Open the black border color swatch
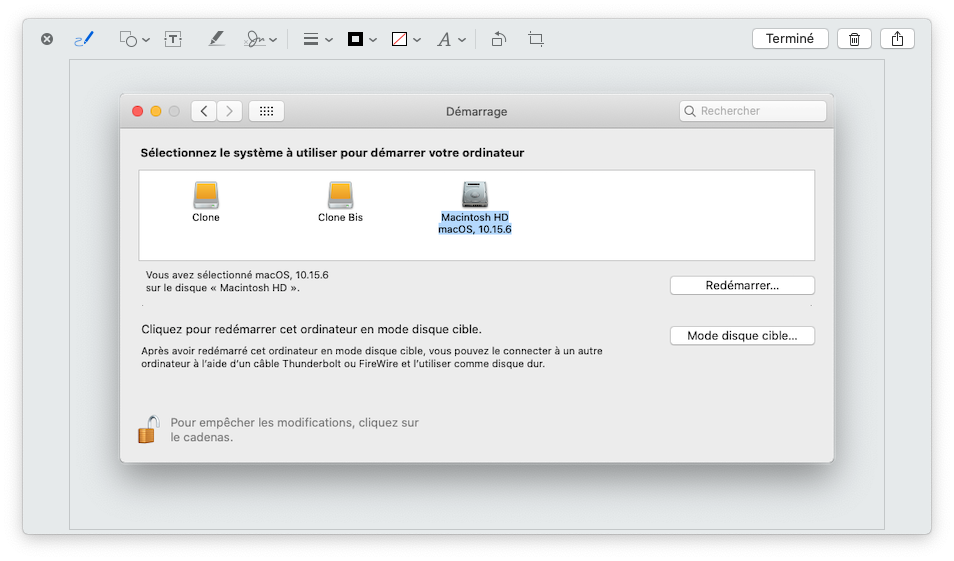Viewport: 954px width, 561px height. pyautogui.click(x=355, y=39)
